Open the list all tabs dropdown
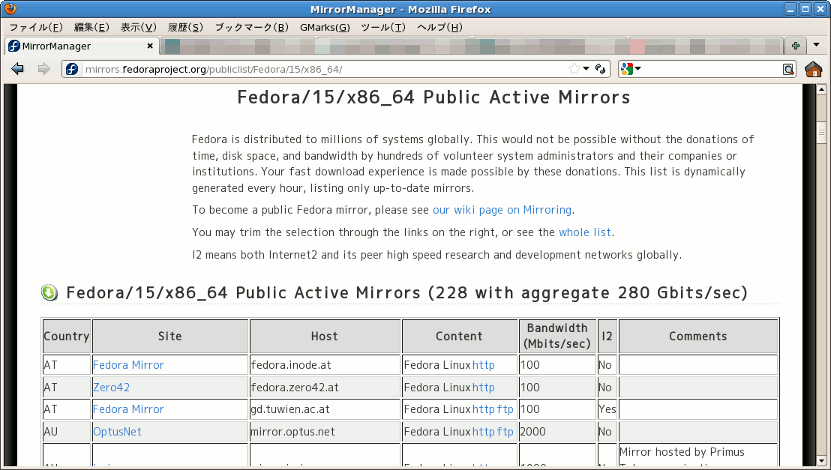Image resolution: width=831 pixels, height=470 pixels. click(x=818, y=46)
